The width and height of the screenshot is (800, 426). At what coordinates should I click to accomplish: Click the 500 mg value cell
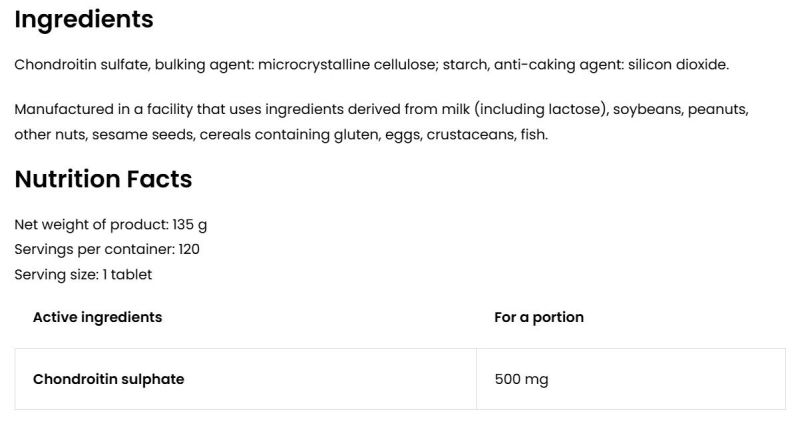click(x=521, y=379)
